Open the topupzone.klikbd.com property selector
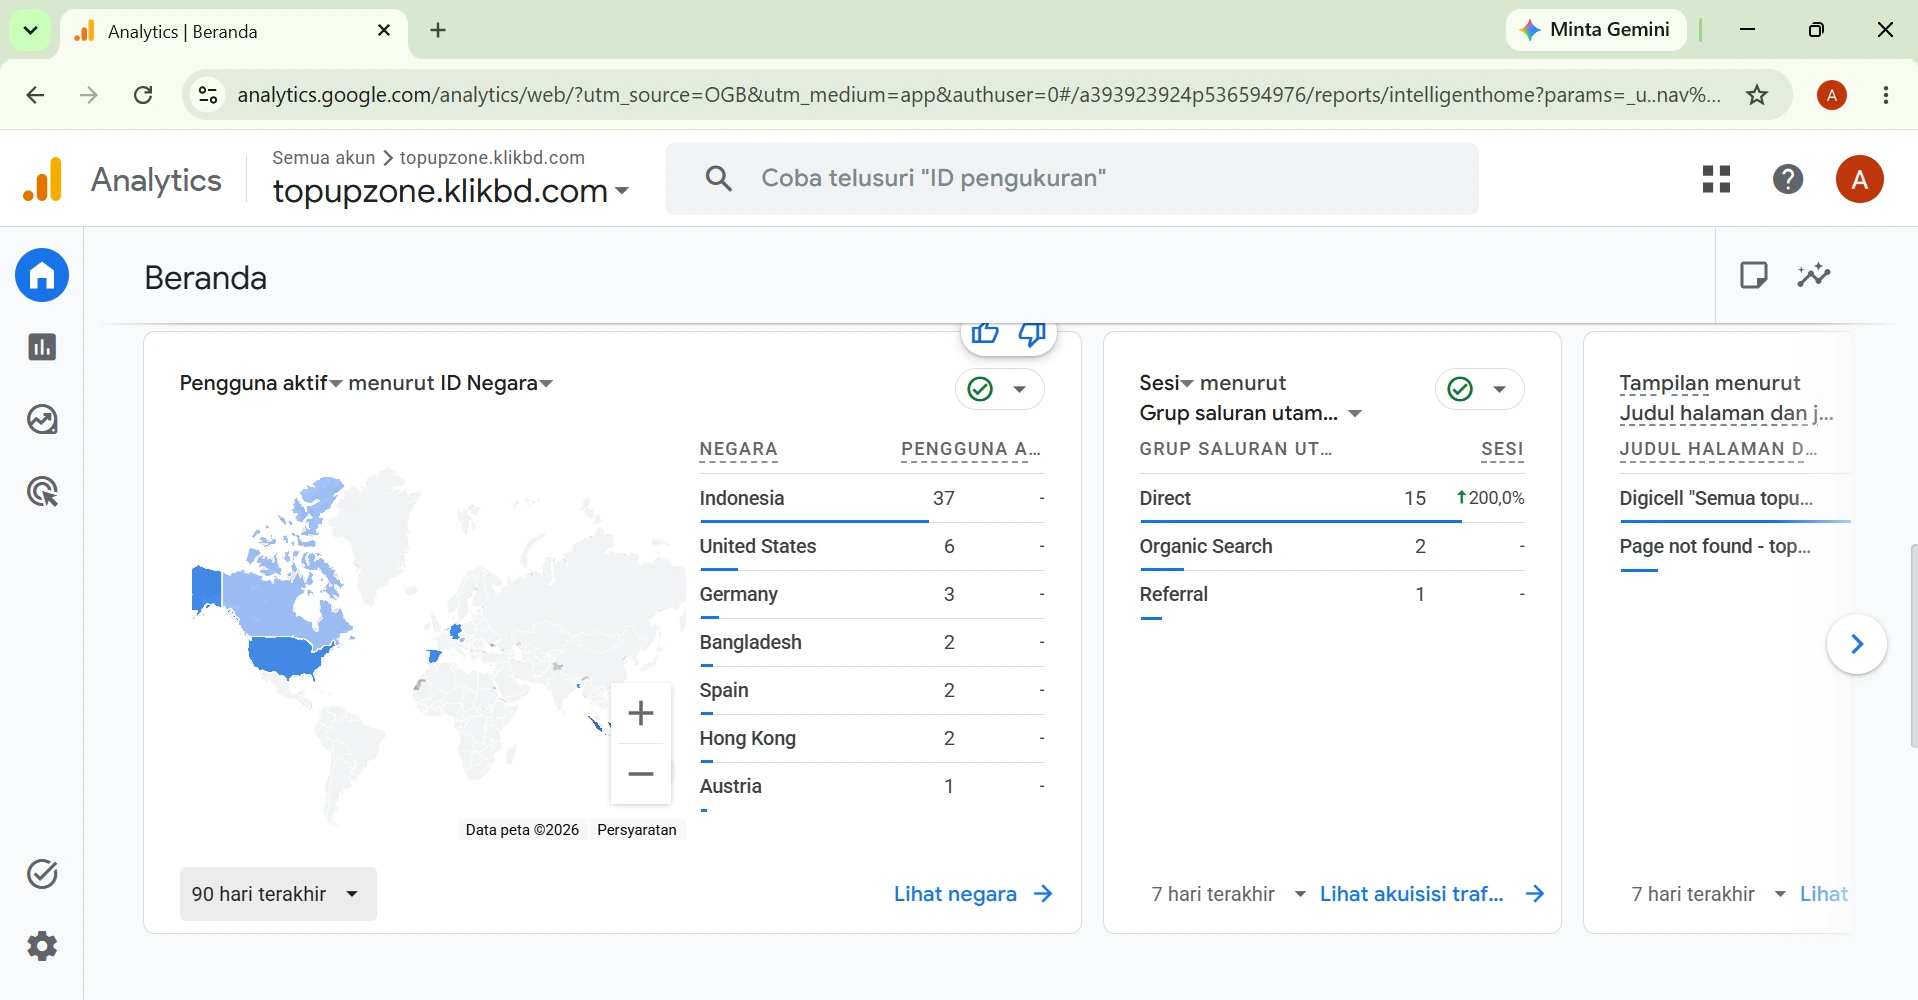The image size is (1918, 1000). coord(451,190)
